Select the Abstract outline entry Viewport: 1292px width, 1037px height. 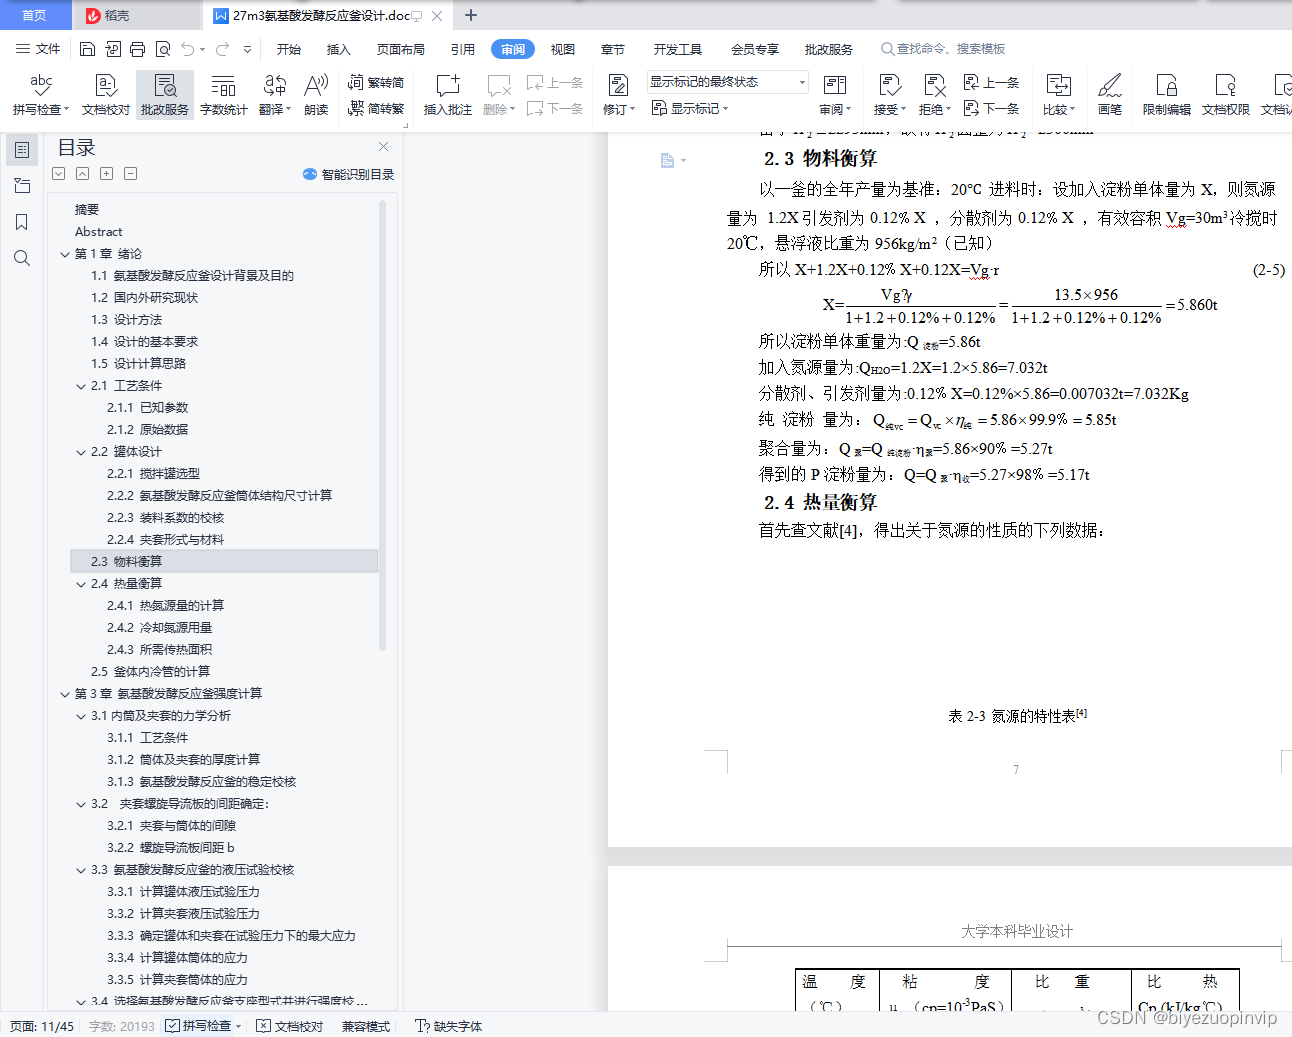[98, 232]
